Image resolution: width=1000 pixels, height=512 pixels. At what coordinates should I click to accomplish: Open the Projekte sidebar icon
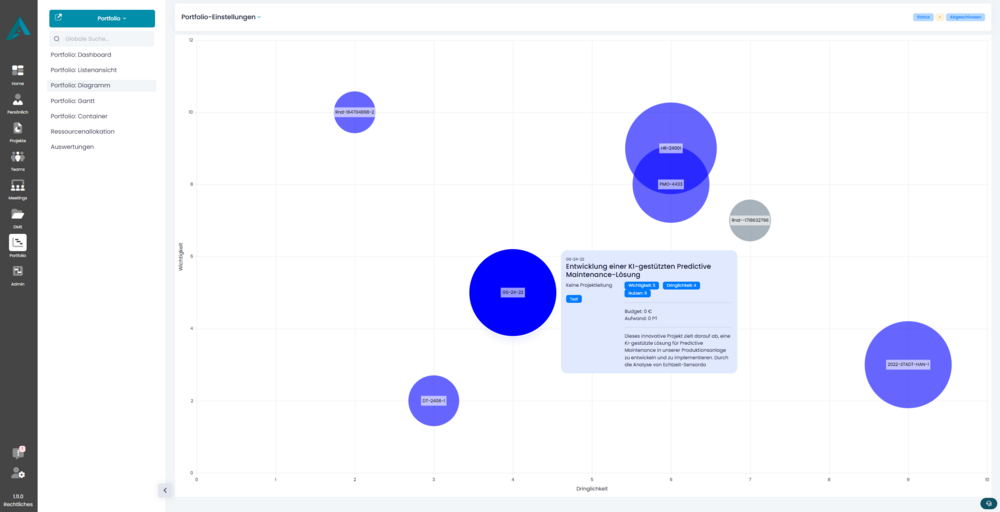(18, 130)
